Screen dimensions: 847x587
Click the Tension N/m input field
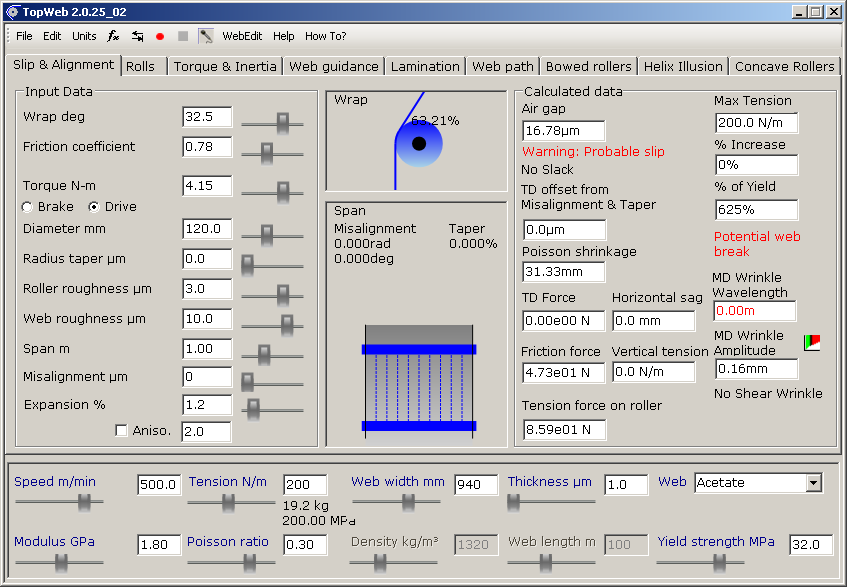(305, 484)
